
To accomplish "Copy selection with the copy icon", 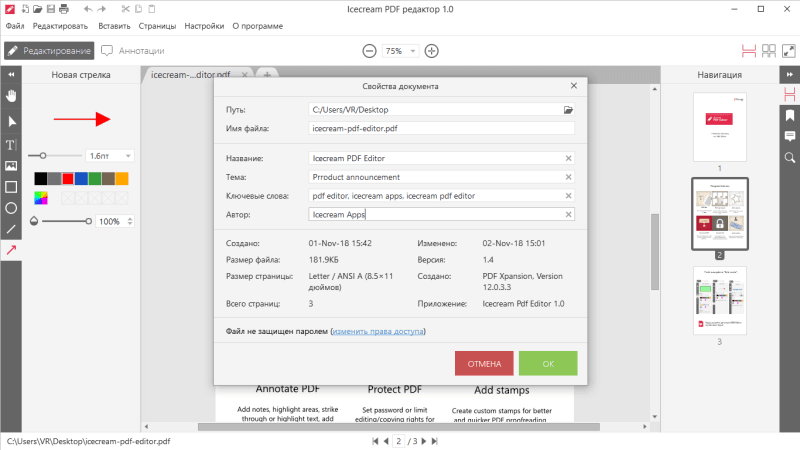I will pos(139,9).
